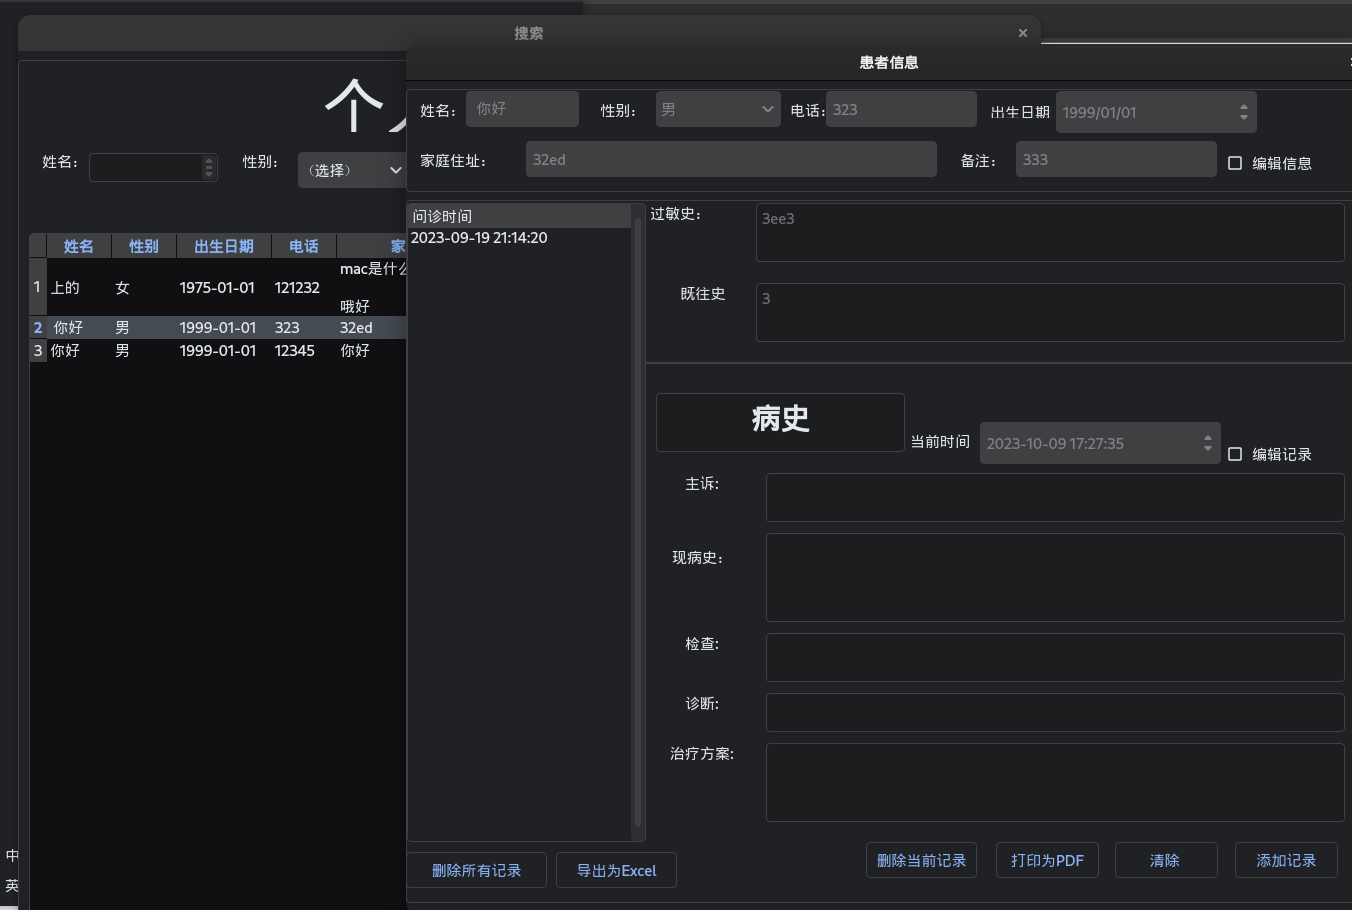Select row 3 header in patient table
The height and width of the screenshot is (910, 1352).
click(38, 351)
